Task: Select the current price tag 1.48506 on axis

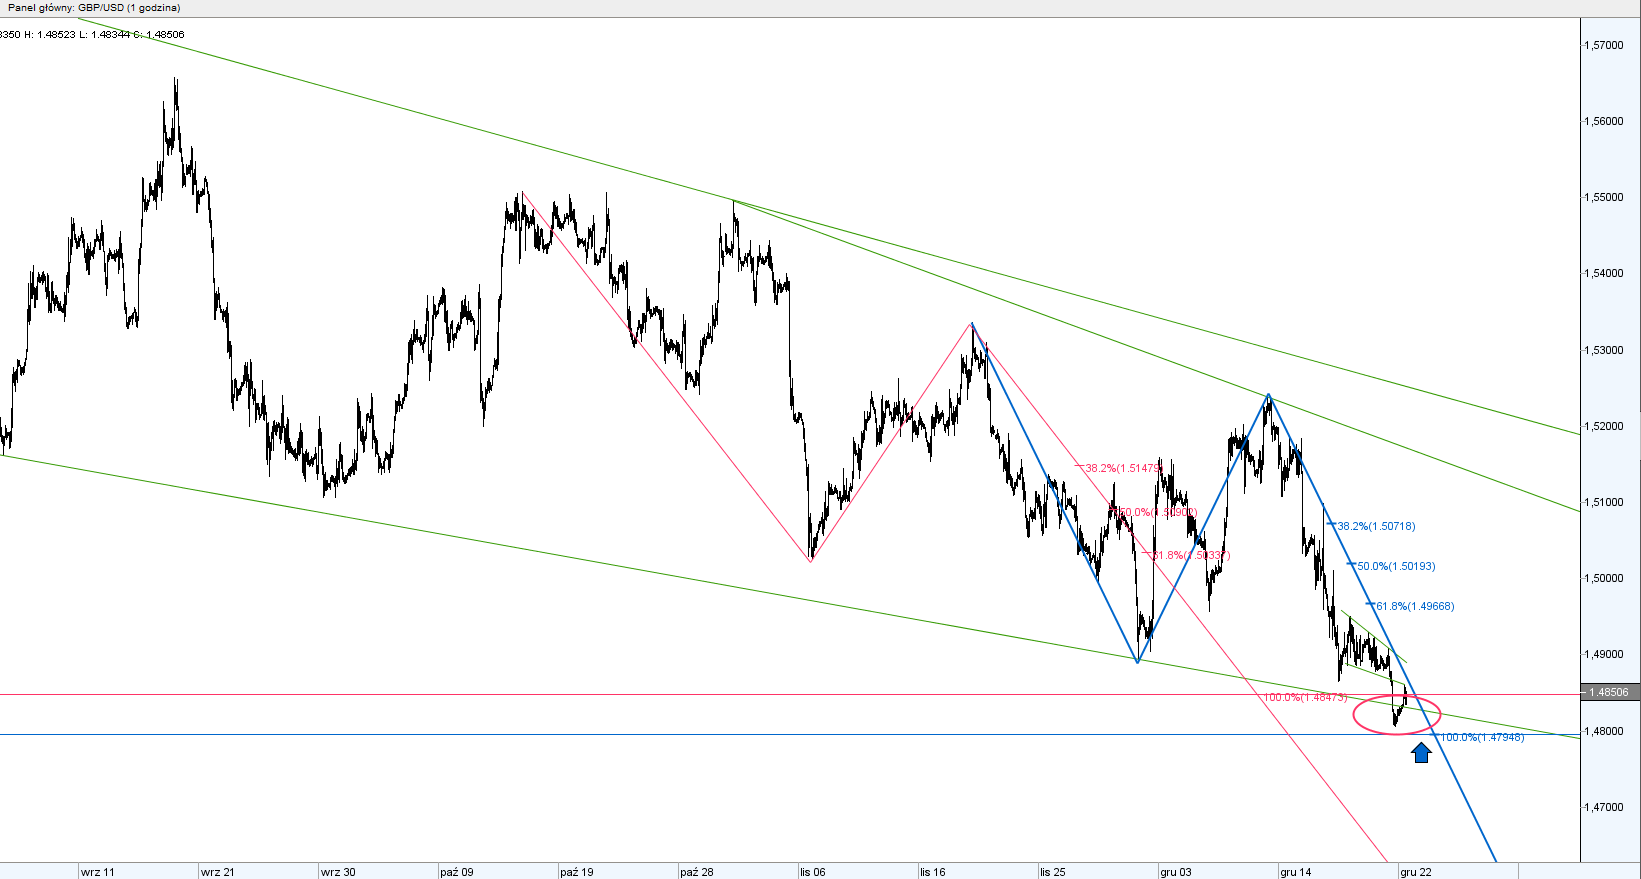Action: [x=1610, y=692]
